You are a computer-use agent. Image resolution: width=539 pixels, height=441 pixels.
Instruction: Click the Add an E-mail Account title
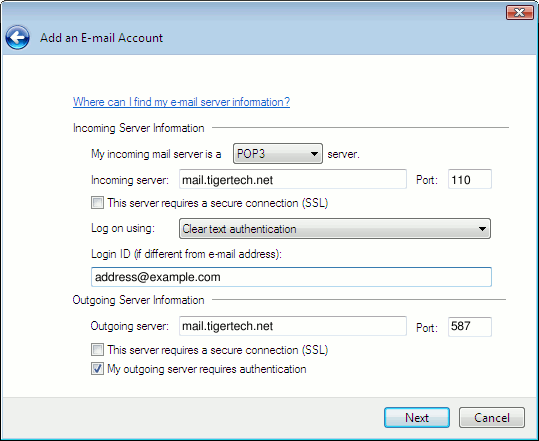click(x=101, y=38)
